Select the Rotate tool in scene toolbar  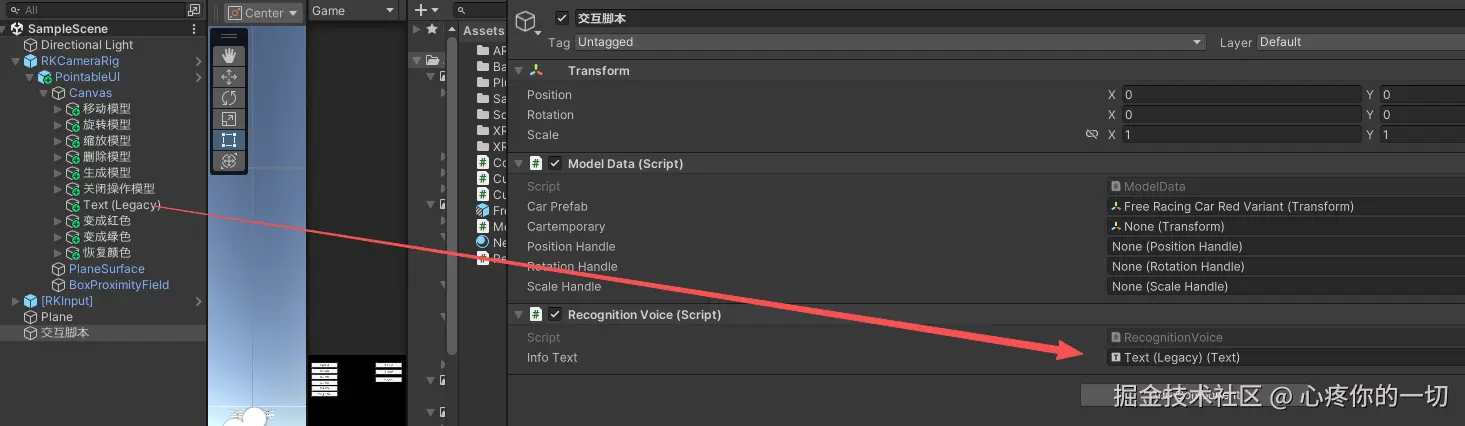pos(229,98)
